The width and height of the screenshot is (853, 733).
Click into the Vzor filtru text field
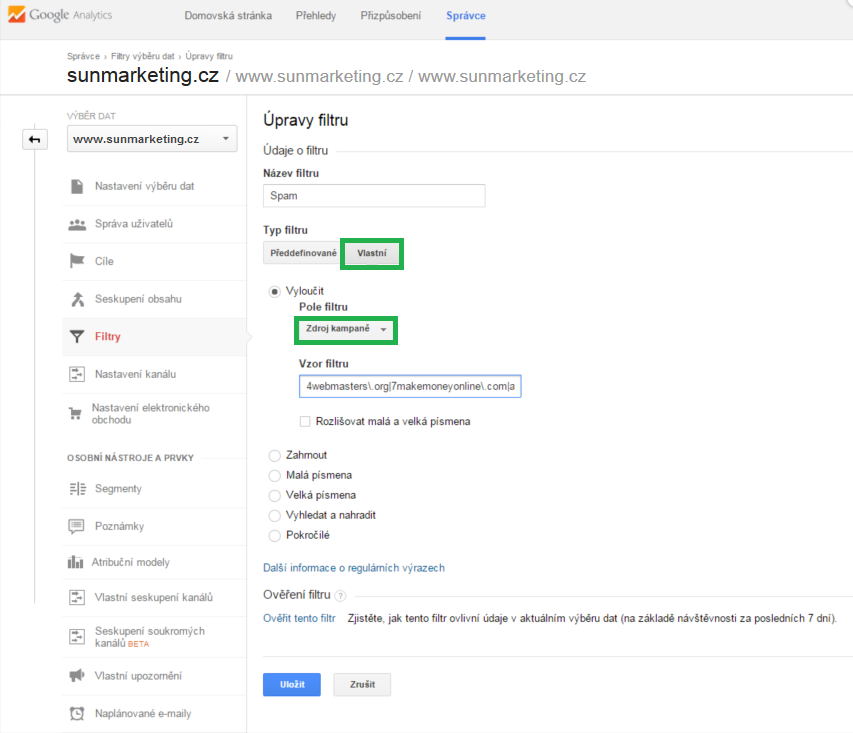coord(410,386)
